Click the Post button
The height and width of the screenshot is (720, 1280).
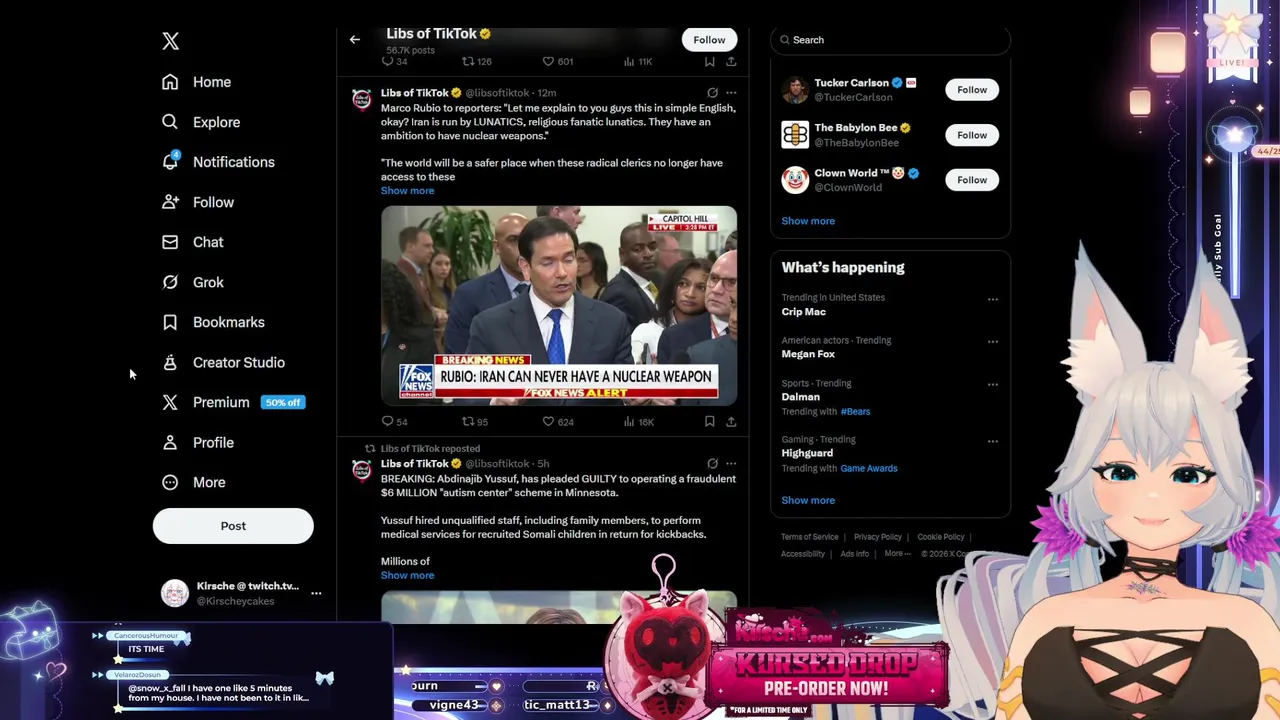click(233, 526)
